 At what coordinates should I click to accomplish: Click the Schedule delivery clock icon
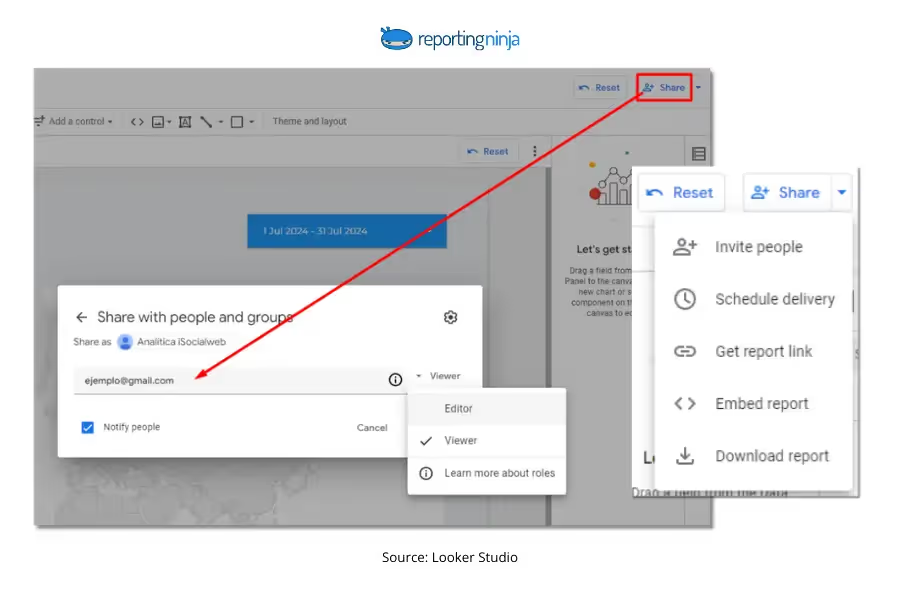point(685,299)
